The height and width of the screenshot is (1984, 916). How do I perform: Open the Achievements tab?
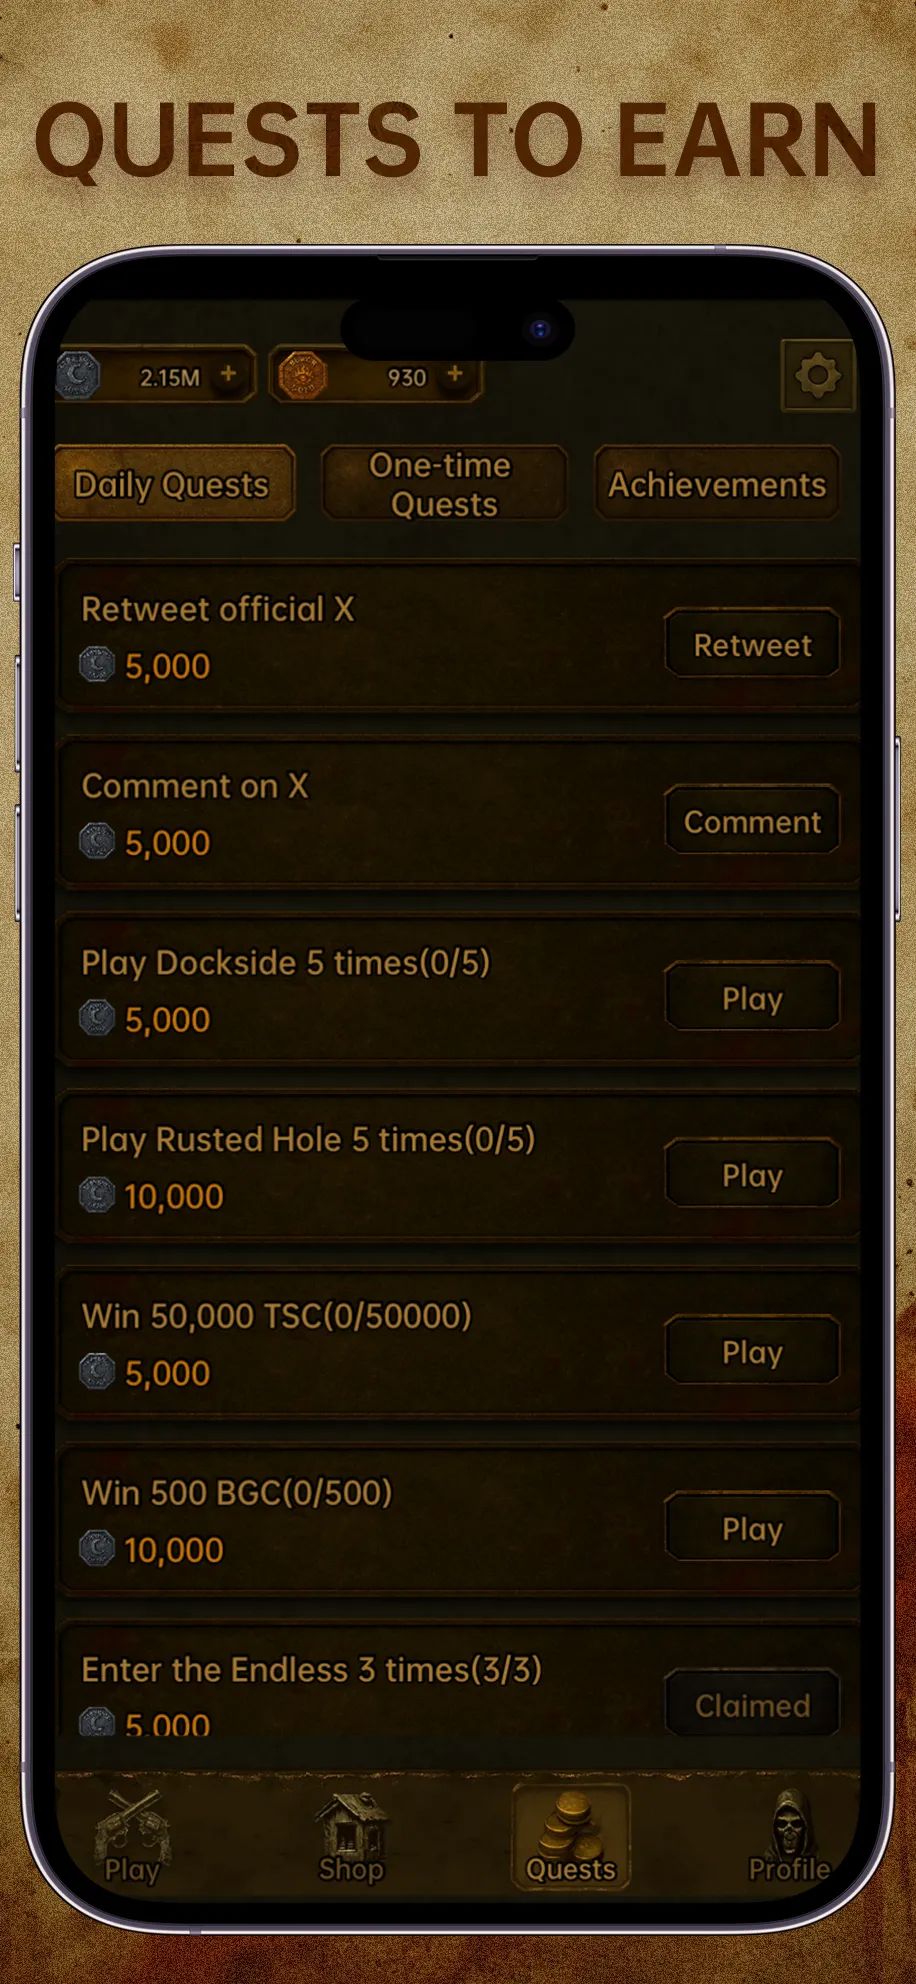(717, 484)
